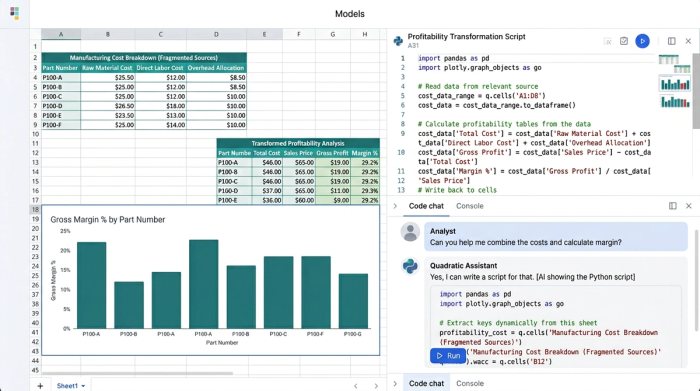
Task: Click the P100-G bar in the chart
Action: pos(353,301)
